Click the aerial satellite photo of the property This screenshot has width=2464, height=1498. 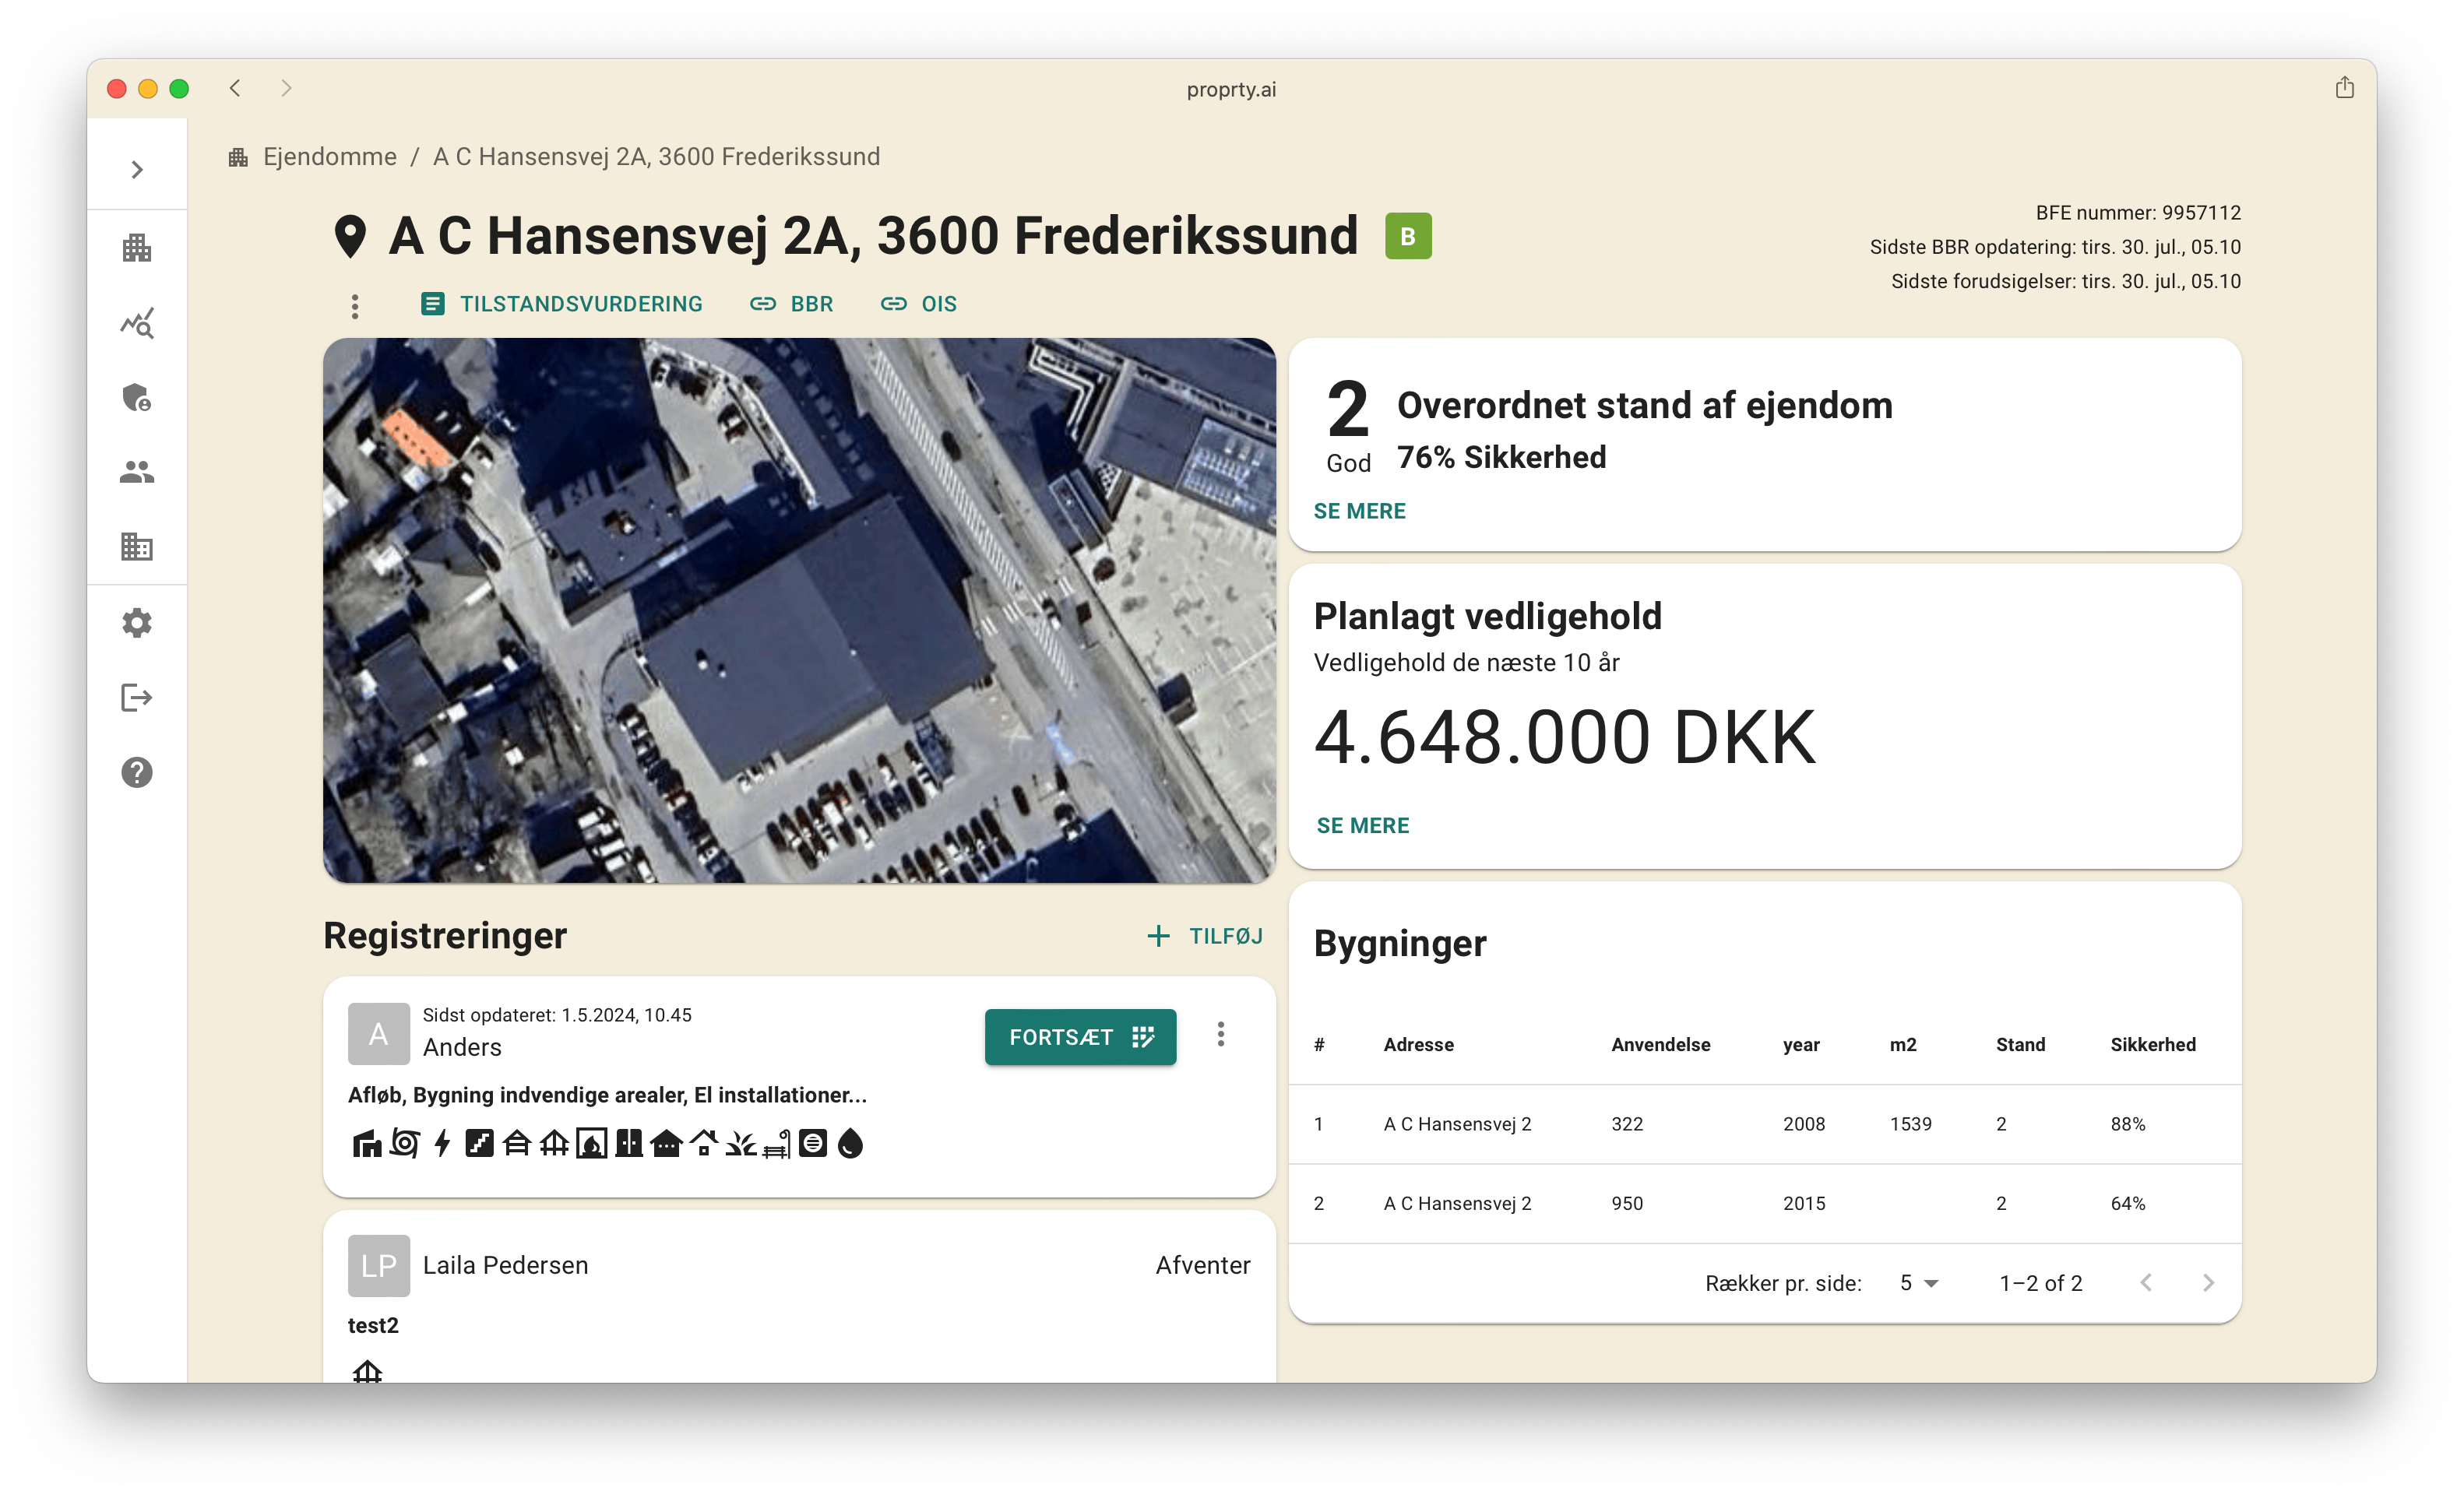[x=799, y=610]
